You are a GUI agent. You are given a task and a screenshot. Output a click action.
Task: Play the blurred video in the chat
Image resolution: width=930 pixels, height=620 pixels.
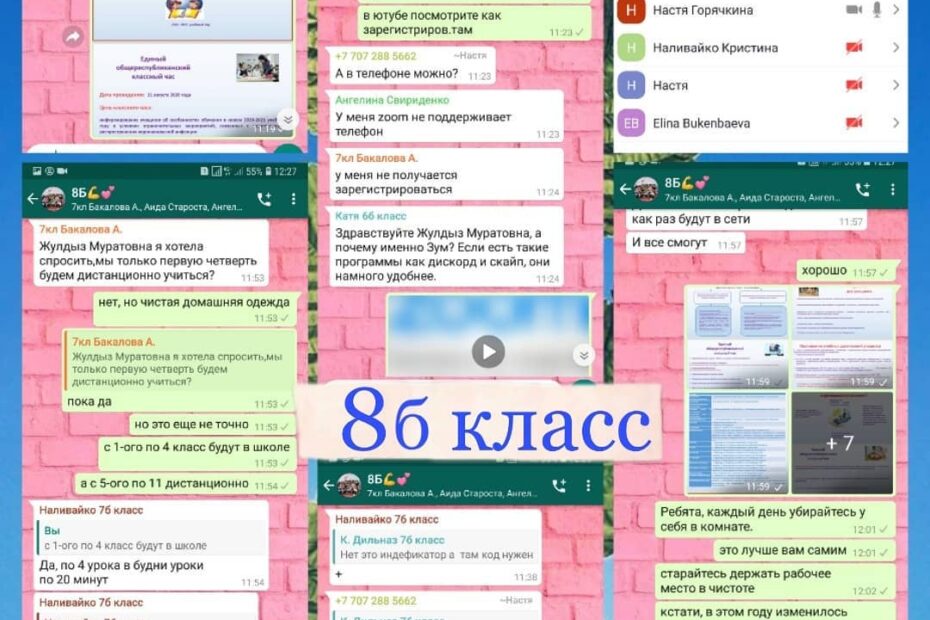point(488,351)
